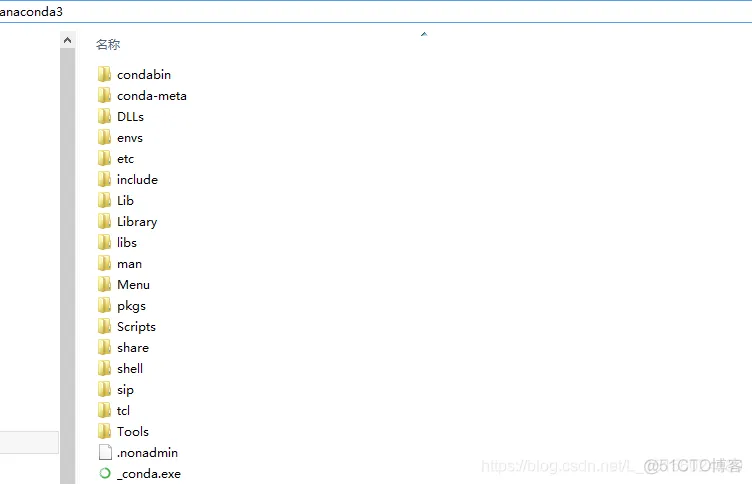Viewport: 752px width, 484px height.
Task: Click the green _conda.exe icon
Action: pos(105,473)
